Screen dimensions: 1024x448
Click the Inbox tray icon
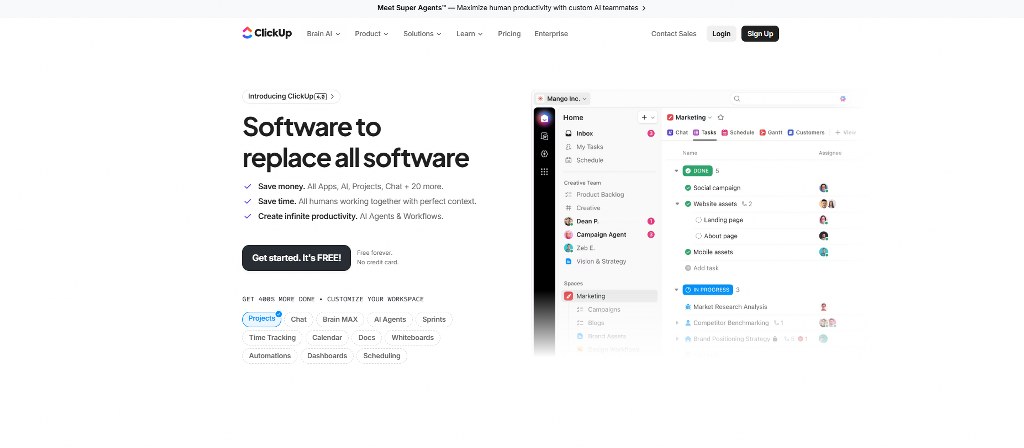coord(568,133)
